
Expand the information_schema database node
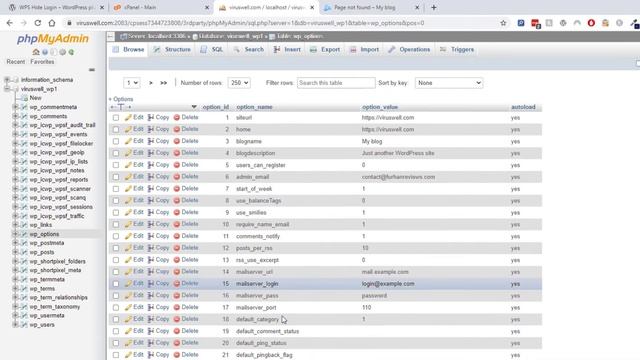[x=7, y=80]
